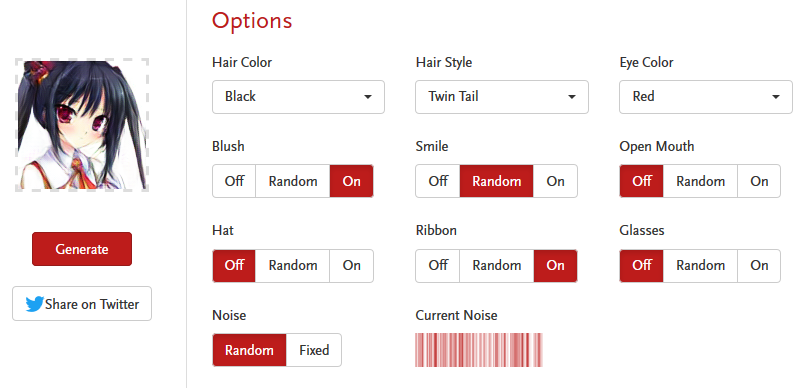Turn Hat On
Image resolution: width=809 pixels, height=389 pixels.
point(351,265)
